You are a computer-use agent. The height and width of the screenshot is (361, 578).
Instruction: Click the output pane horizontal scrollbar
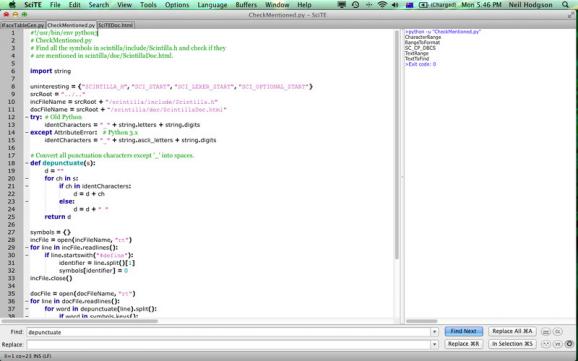click(422, 321)
